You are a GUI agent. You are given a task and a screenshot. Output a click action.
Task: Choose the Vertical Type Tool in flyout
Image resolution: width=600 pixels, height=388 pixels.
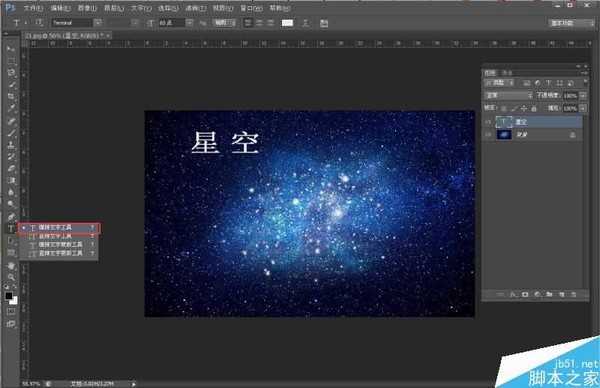pos(59,236)
